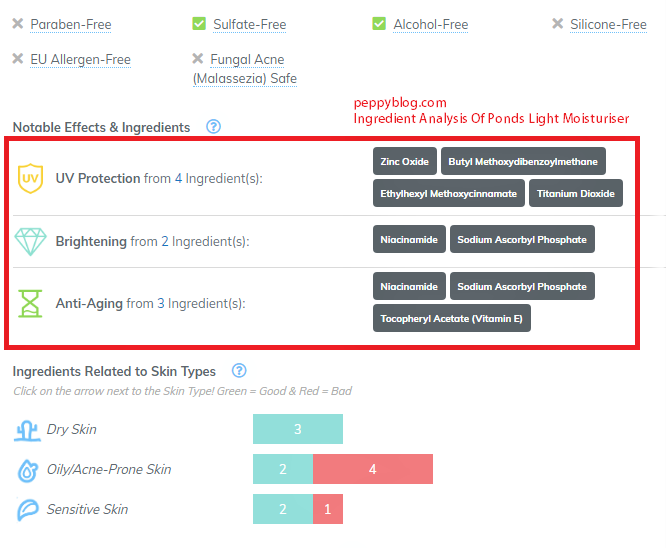Expand the Dry Skin ingredient row

click(x=71, y=430)
